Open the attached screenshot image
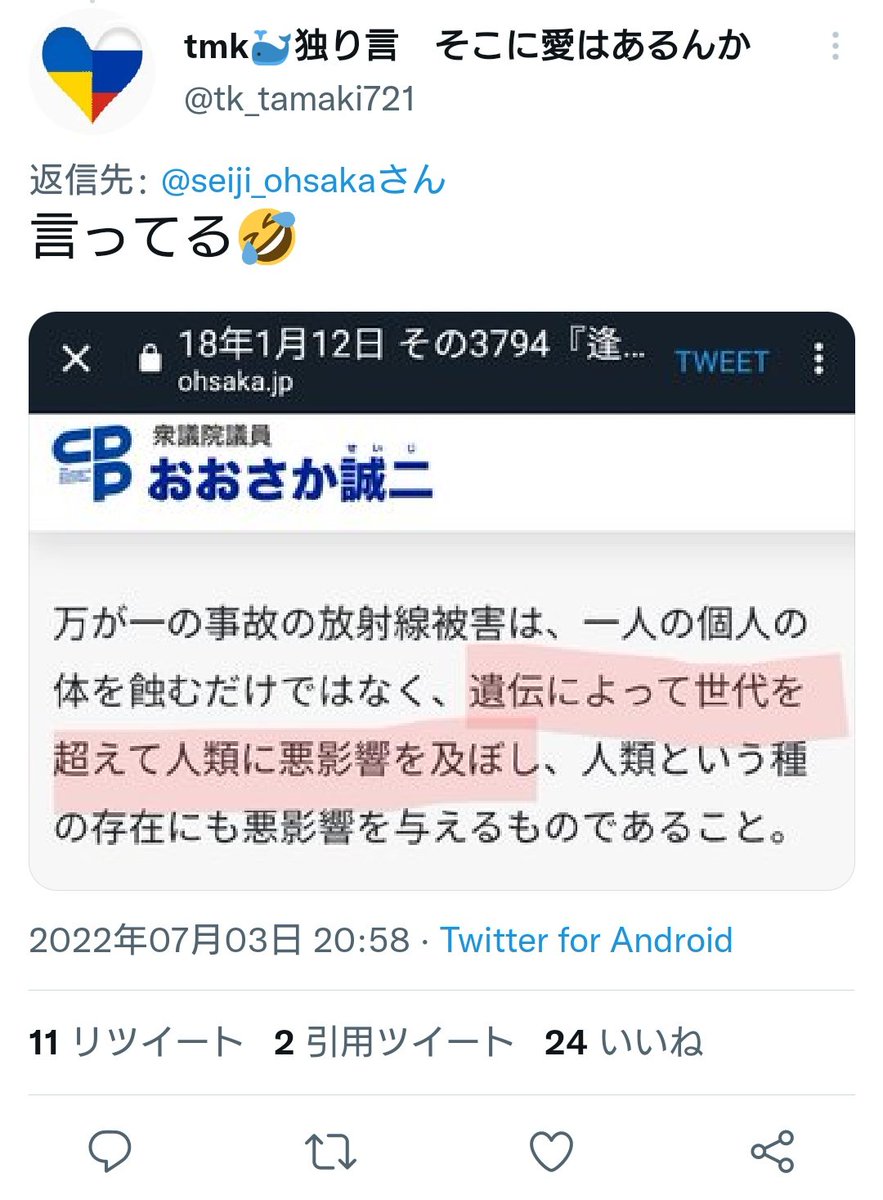The height and width of the screenshot is (1200, 883). pos(441,601)
